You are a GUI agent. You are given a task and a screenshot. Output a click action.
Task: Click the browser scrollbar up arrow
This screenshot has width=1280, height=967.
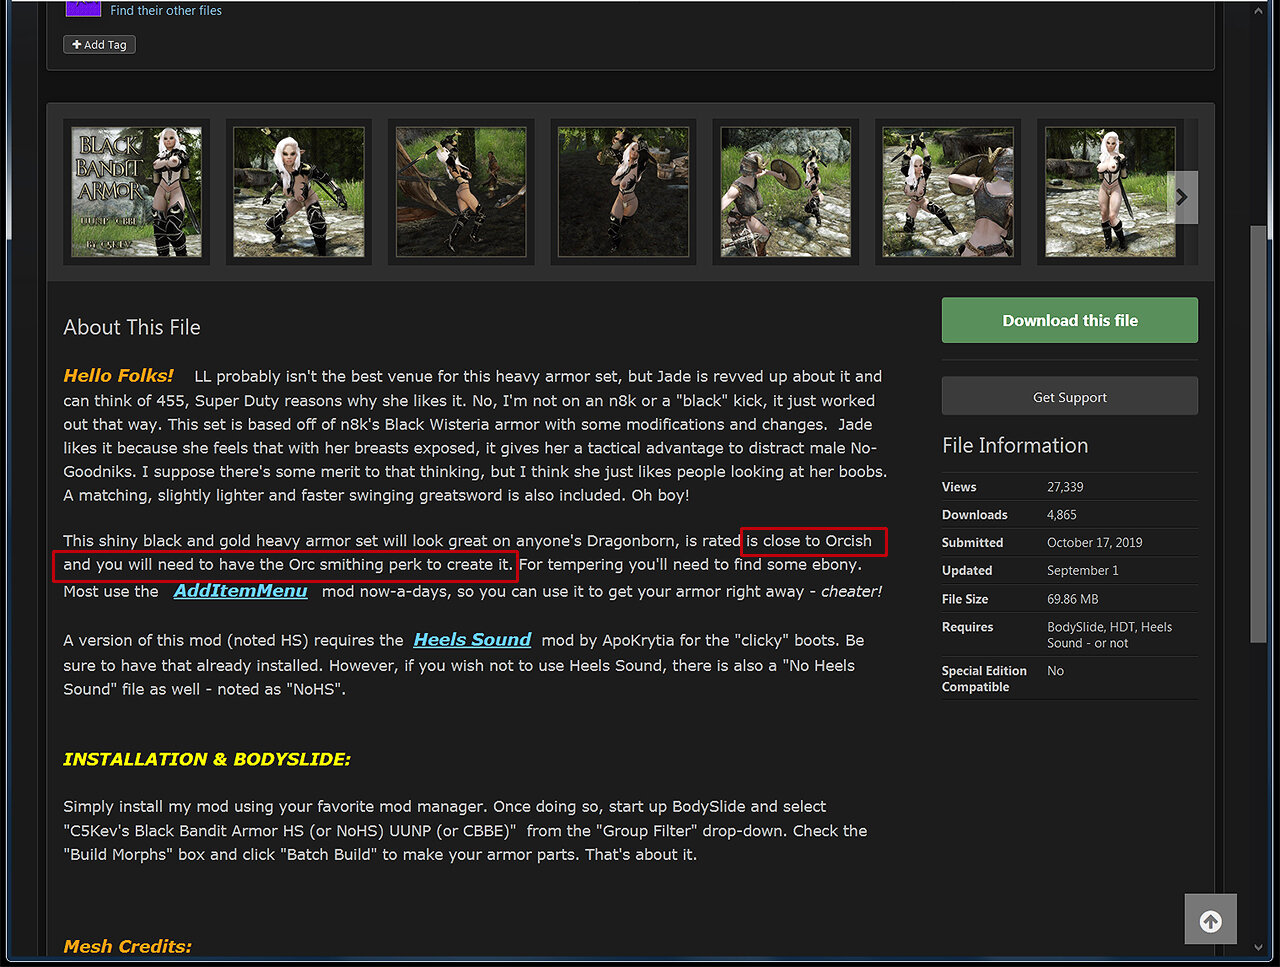1258,10
